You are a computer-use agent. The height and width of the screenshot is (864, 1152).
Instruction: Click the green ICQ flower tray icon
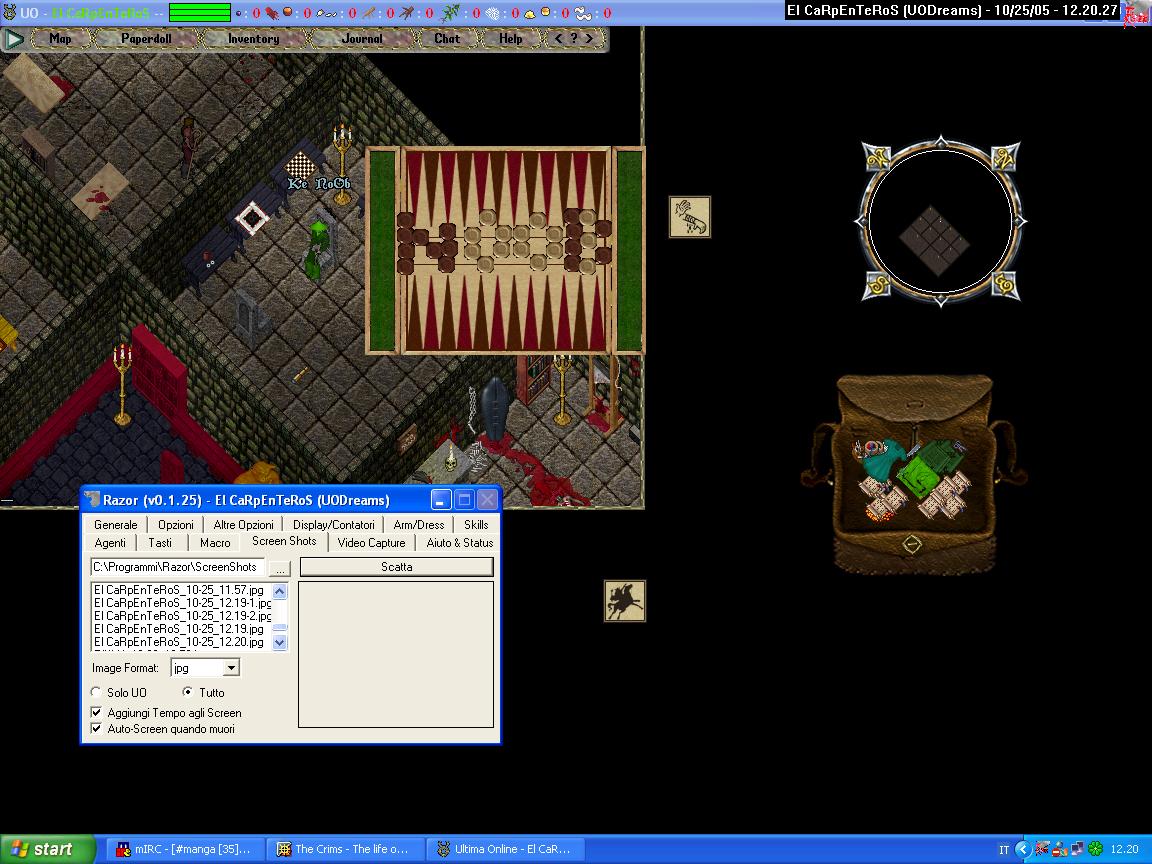coord(1095,849)
